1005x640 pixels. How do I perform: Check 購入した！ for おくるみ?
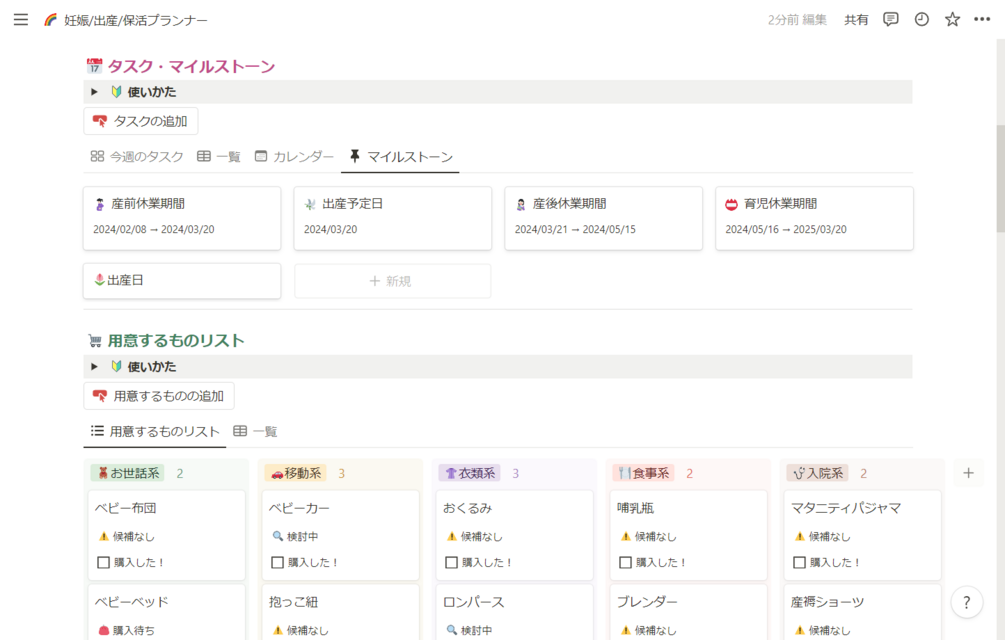451,562
